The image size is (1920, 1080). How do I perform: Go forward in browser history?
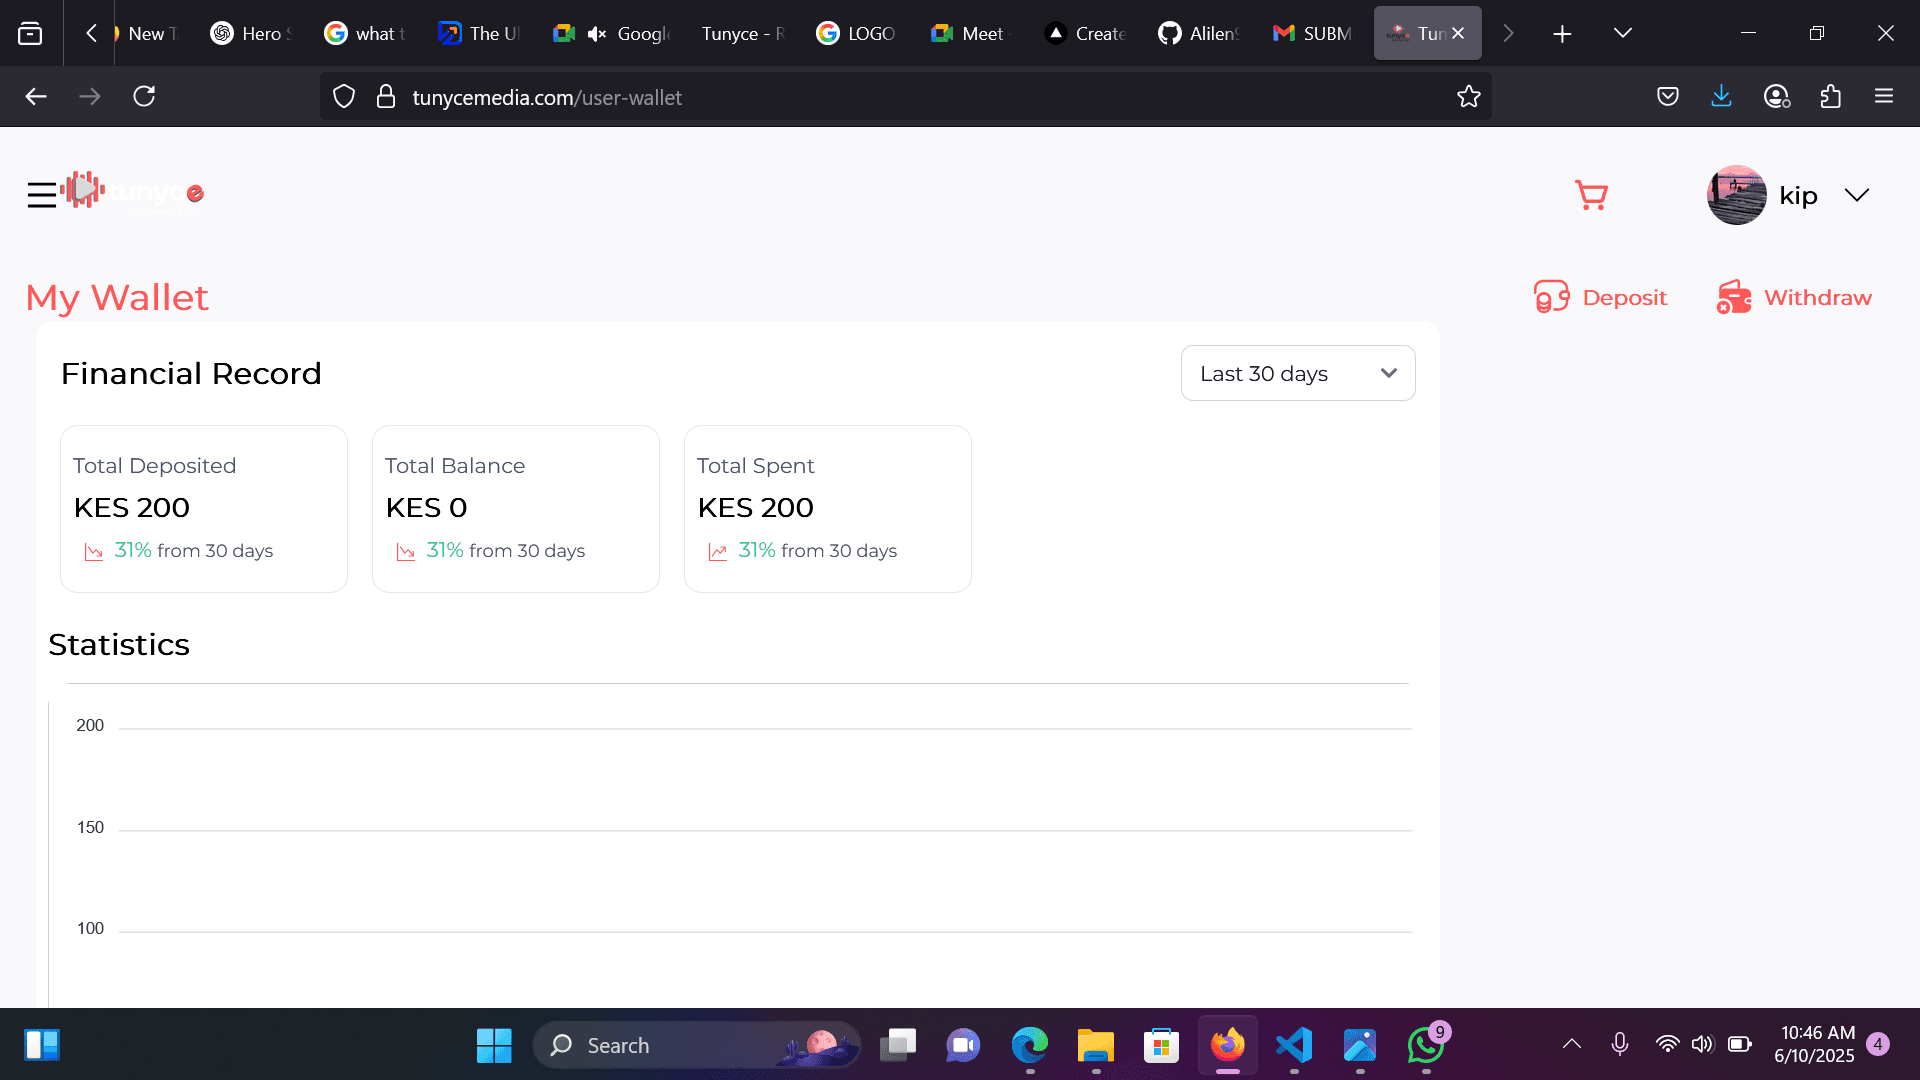point(90,97)
